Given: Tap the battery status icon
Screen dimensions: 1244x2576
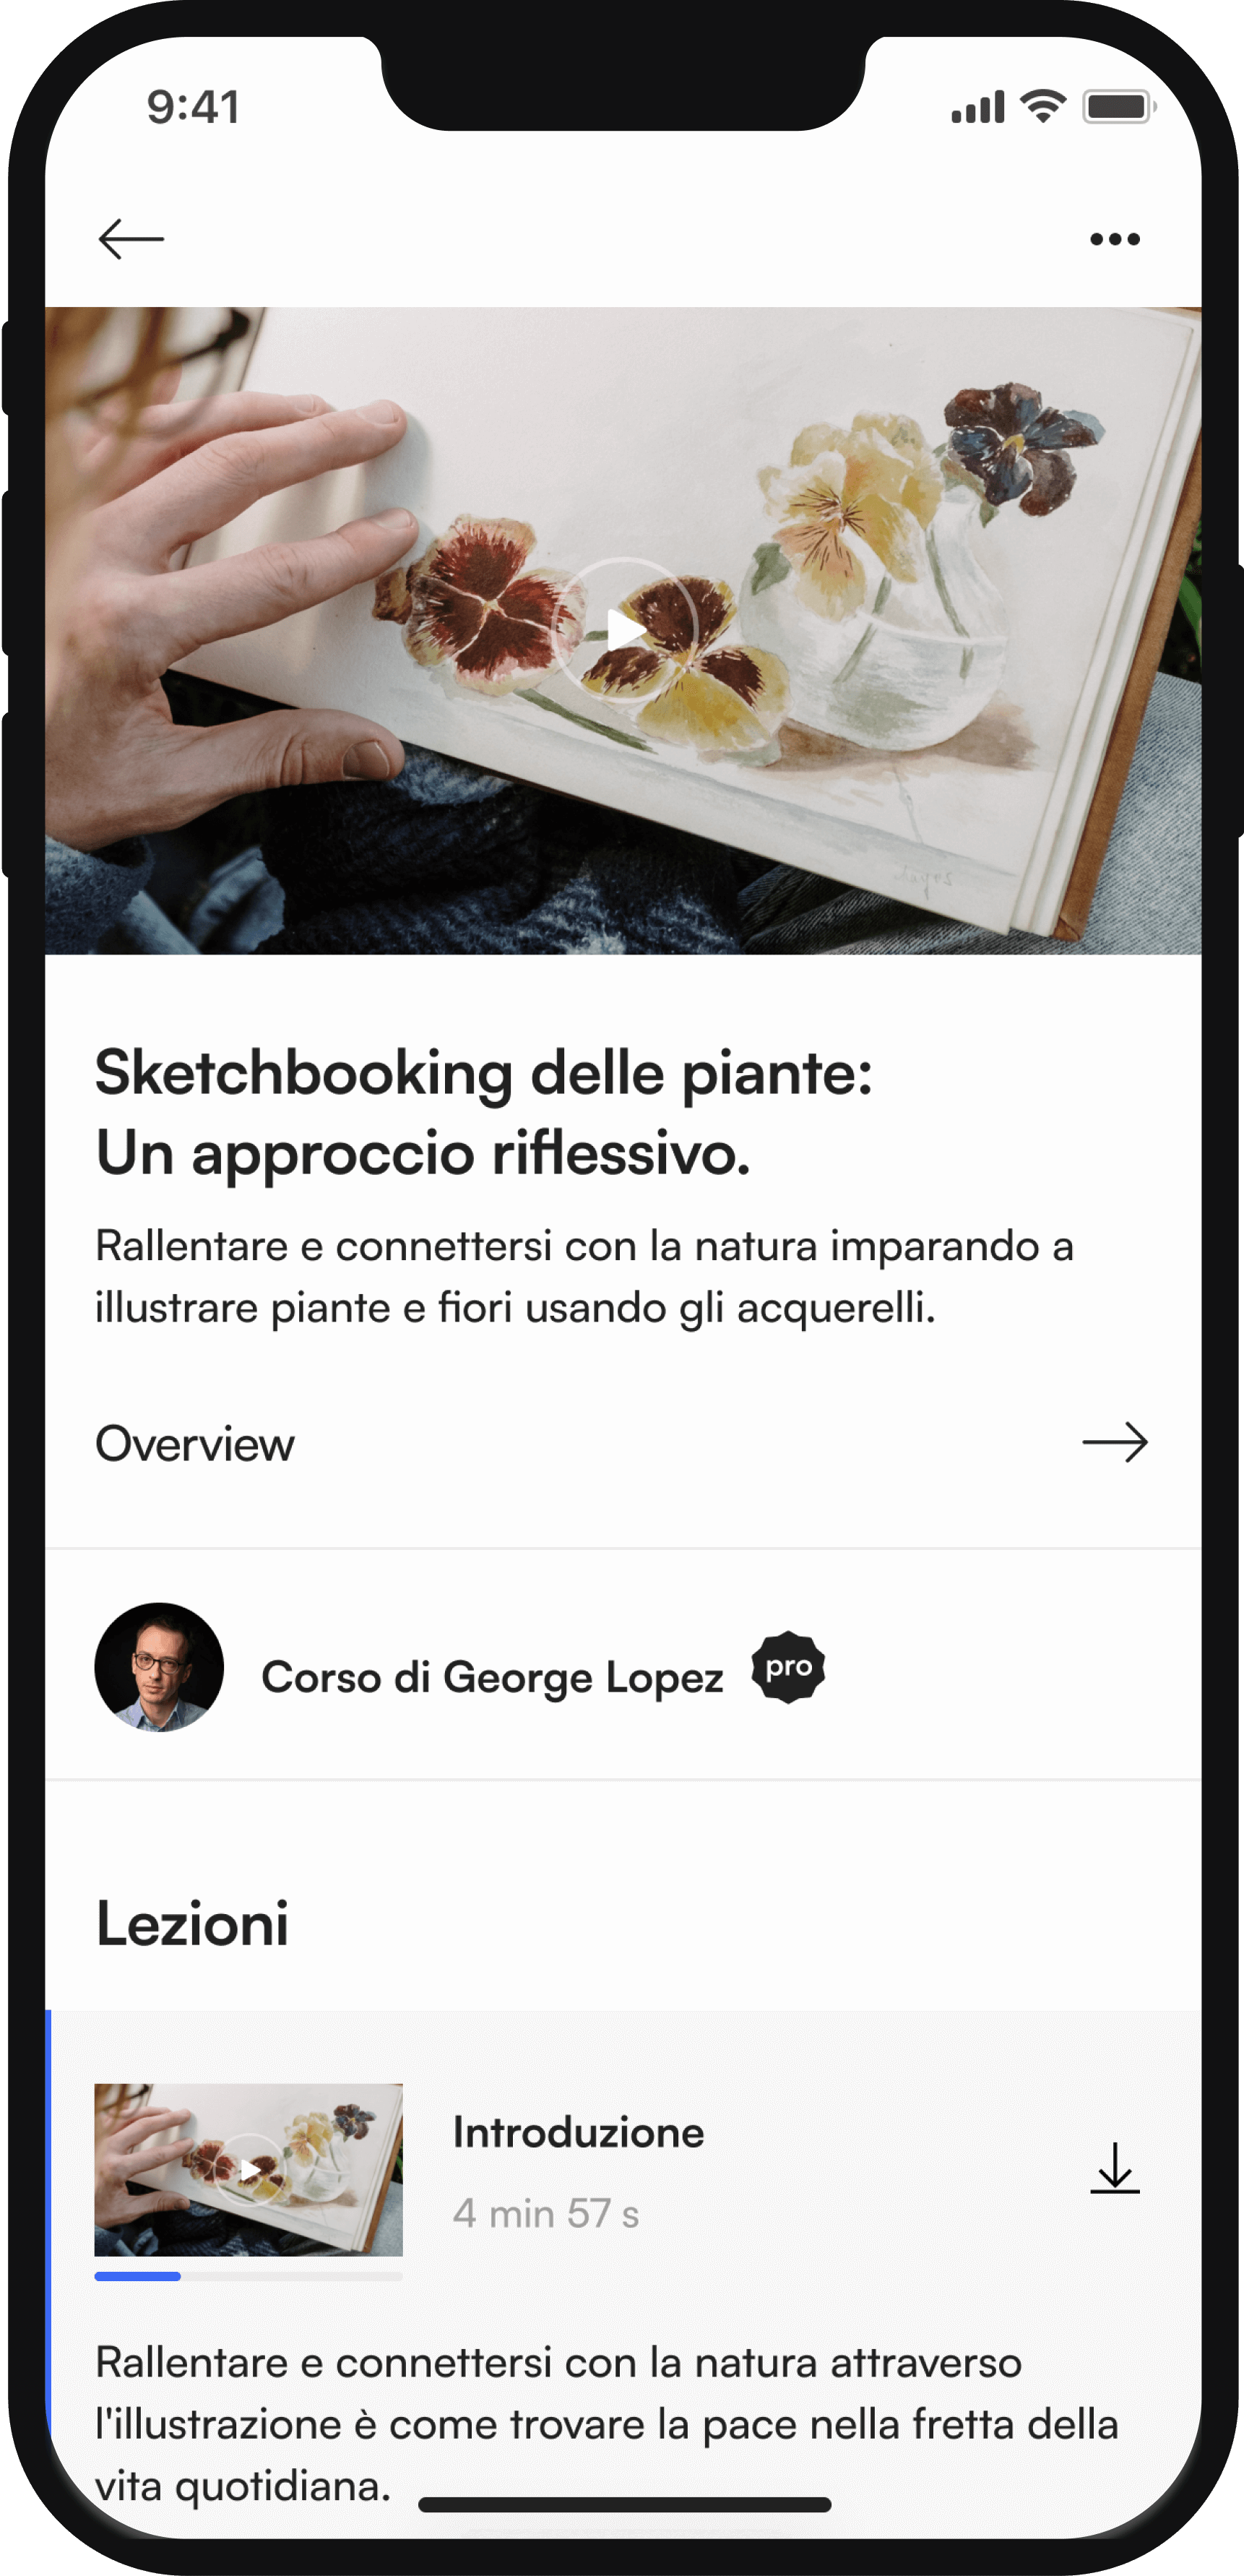Looking at the screenshot, I should (x=1119, y=106).
